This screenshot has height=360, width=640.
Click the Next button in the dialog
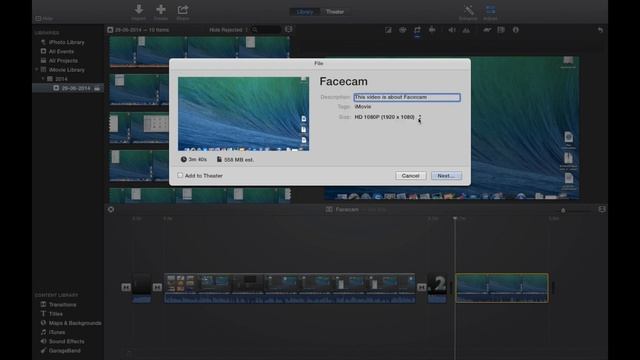(x=447, y=176)
